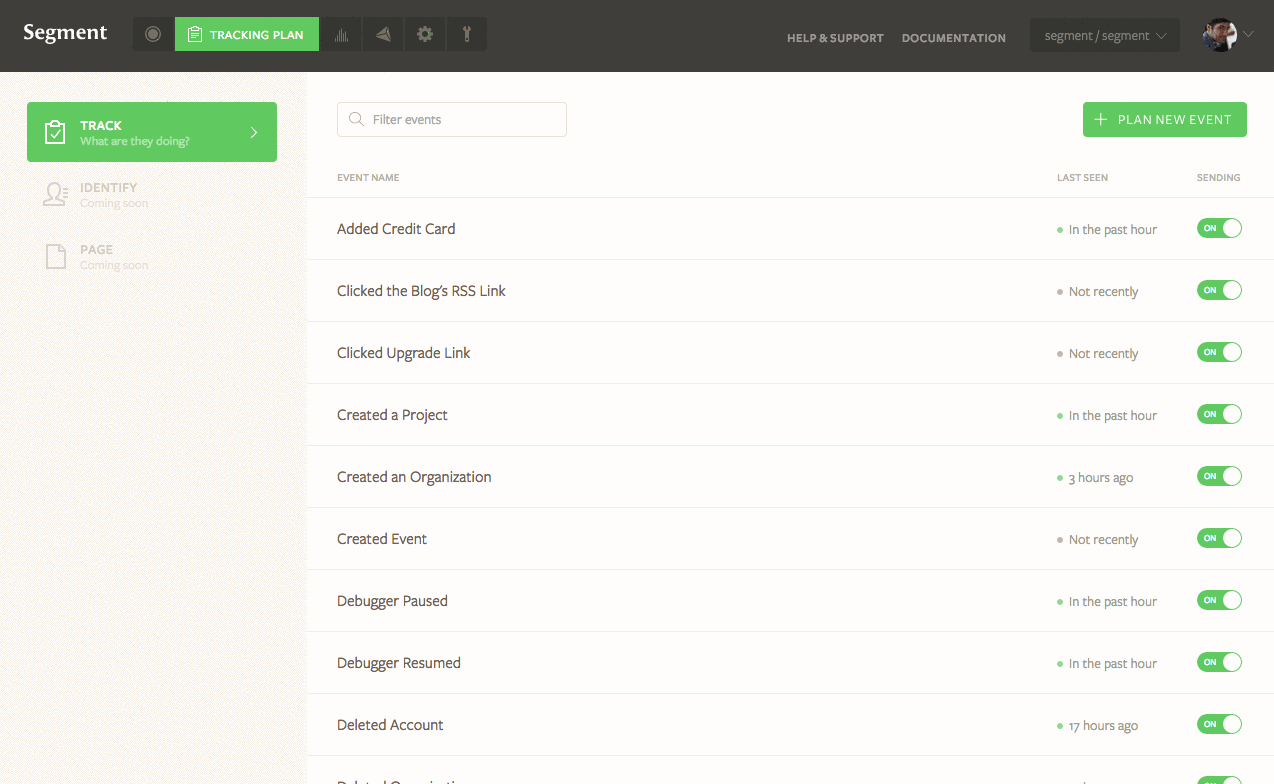Focus the Filter events search field
1274x784 pixels.
tap(452, 119)
